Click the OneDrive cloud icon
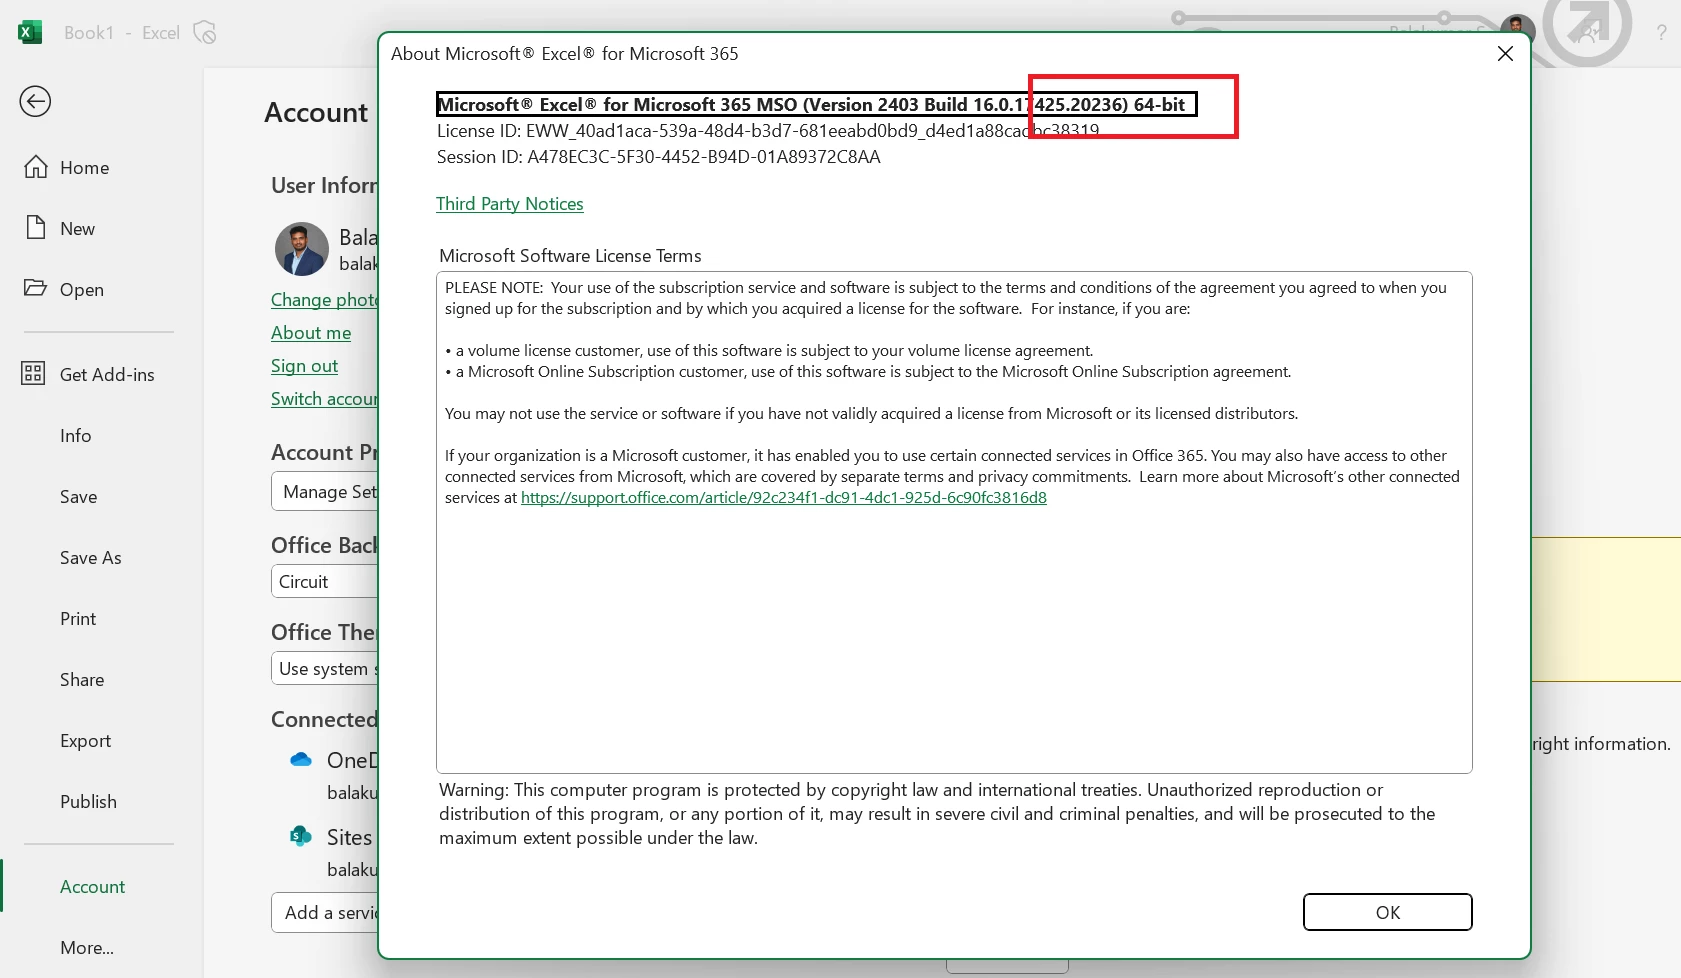This screenshot has width=1681, height=978. click(x=301, y=760)
